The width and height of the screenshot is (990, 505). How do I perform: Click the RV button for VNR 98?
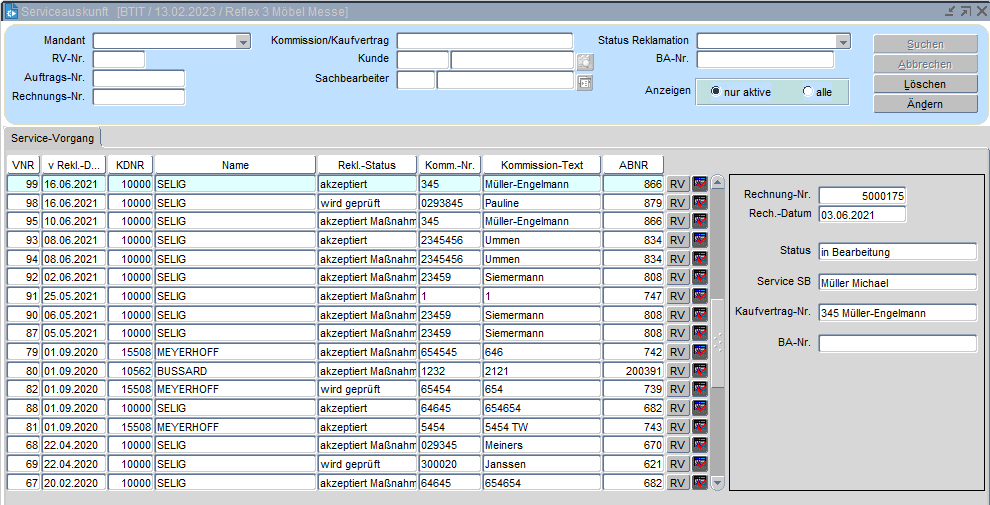pyautogui.click(x=678, y=203)
